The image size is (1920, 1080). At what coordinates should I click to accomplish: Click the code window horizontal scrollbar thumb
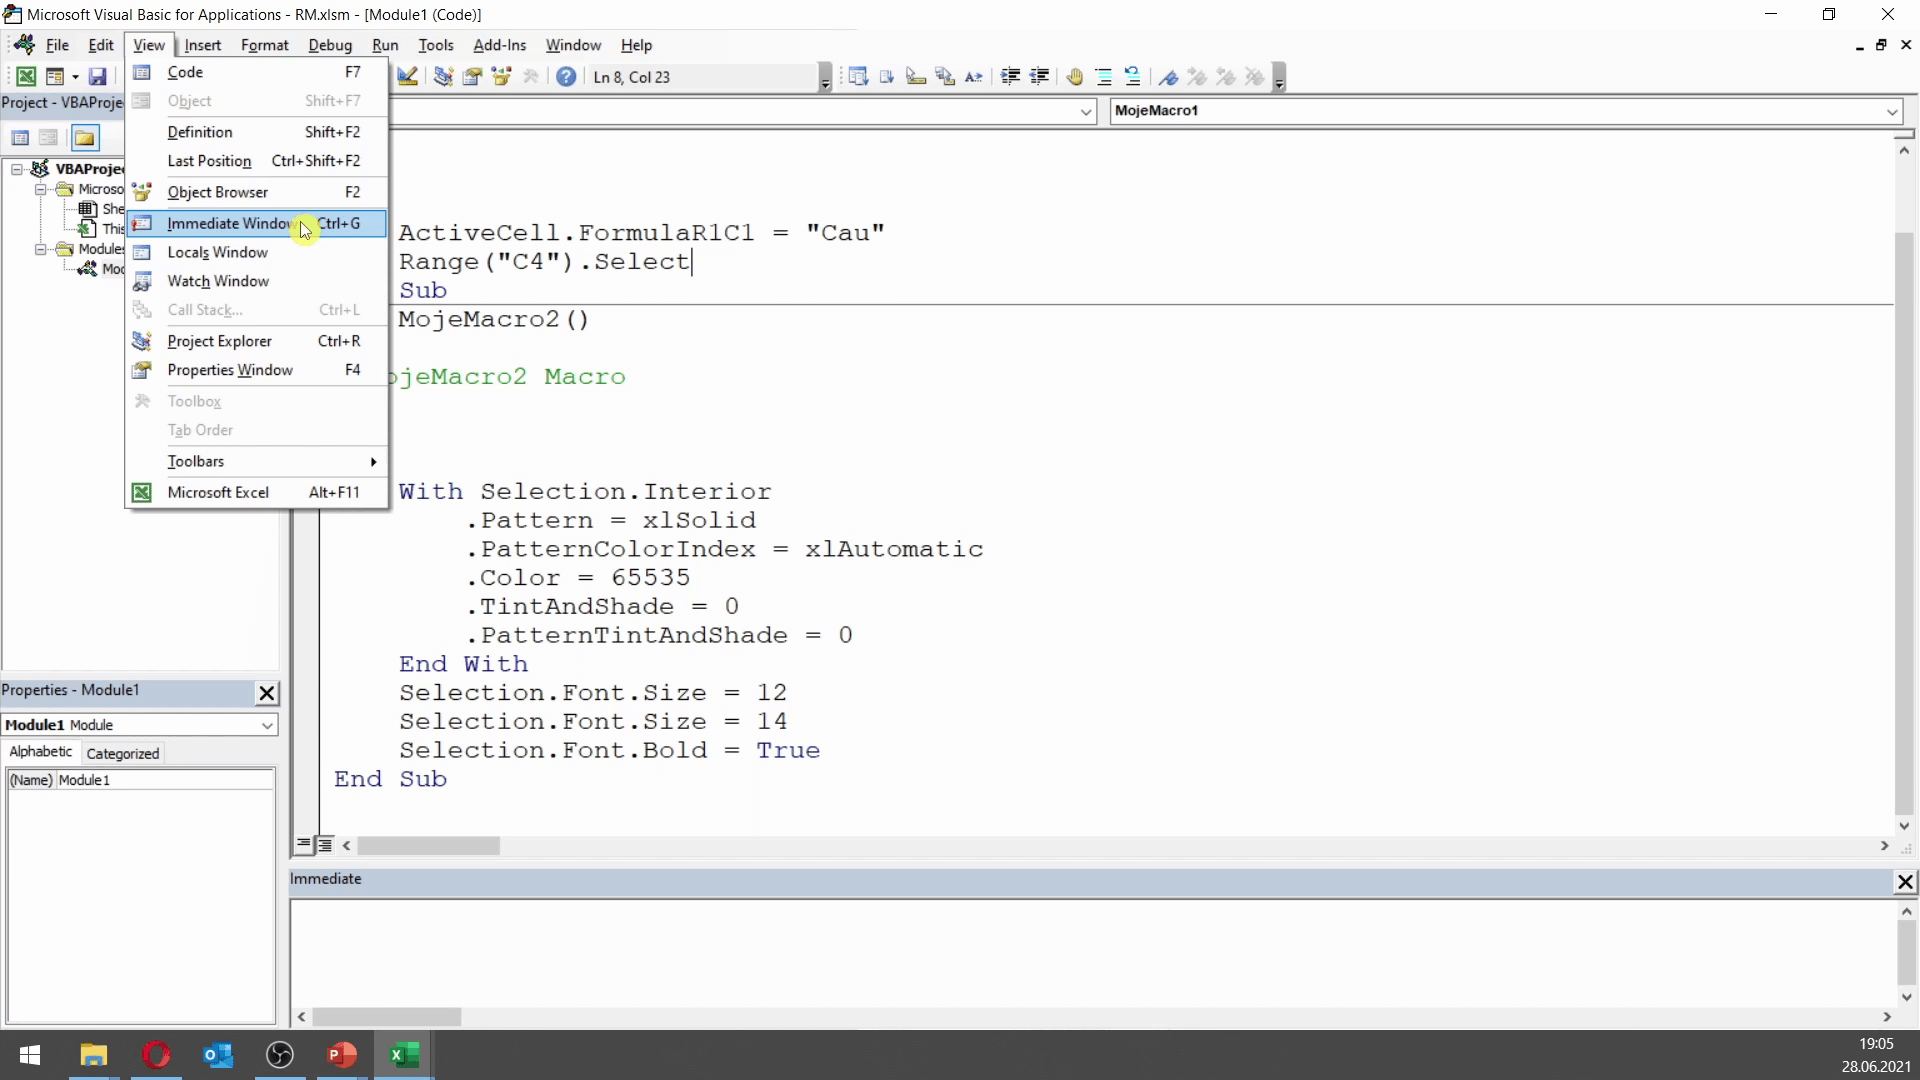coord(428,846)
